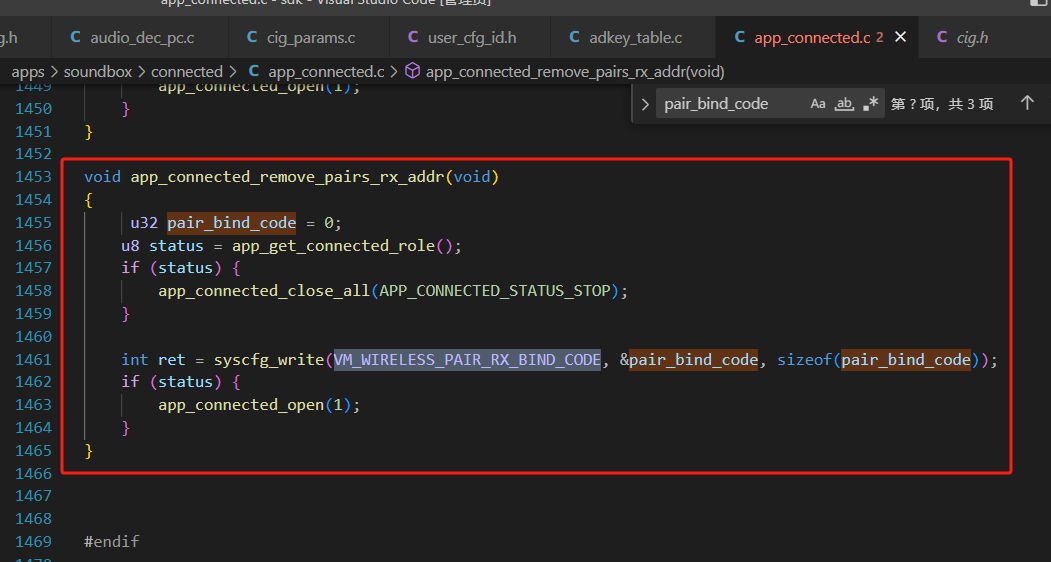Click the C file icon on cig_params.c tab

coord(252,38)
